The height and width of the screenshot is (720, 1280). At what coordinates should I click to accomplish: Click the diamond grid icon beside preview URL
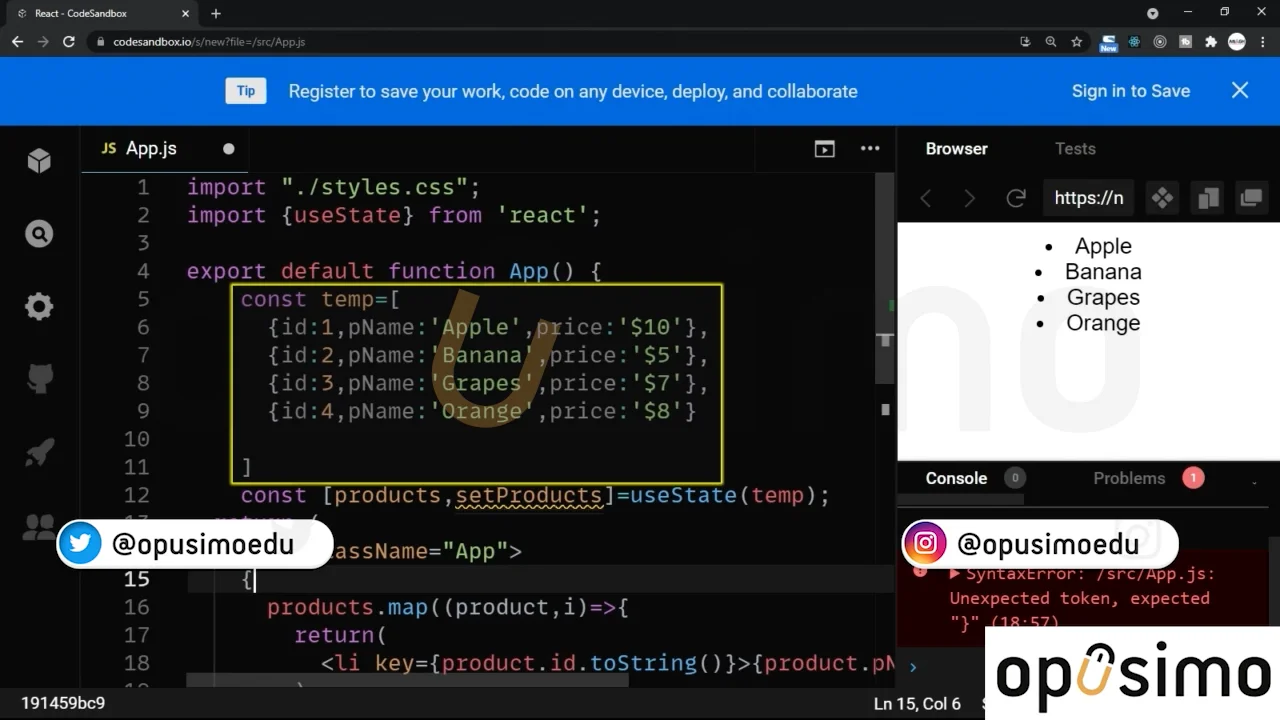pyautogui.click(x=1162, y=198)
